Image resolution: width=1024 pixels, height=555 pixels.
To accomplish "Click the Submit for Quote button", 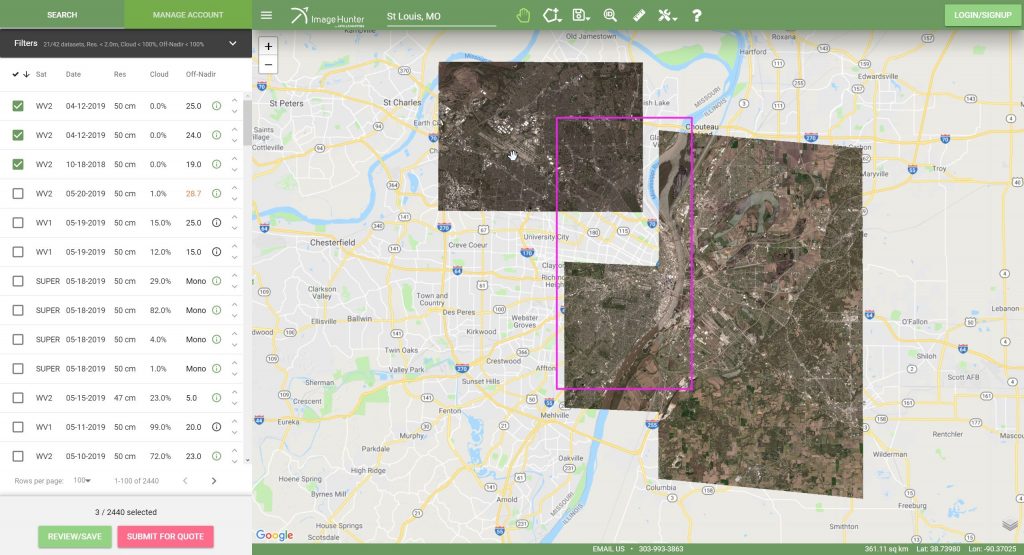I will click(x=165, y=536).
